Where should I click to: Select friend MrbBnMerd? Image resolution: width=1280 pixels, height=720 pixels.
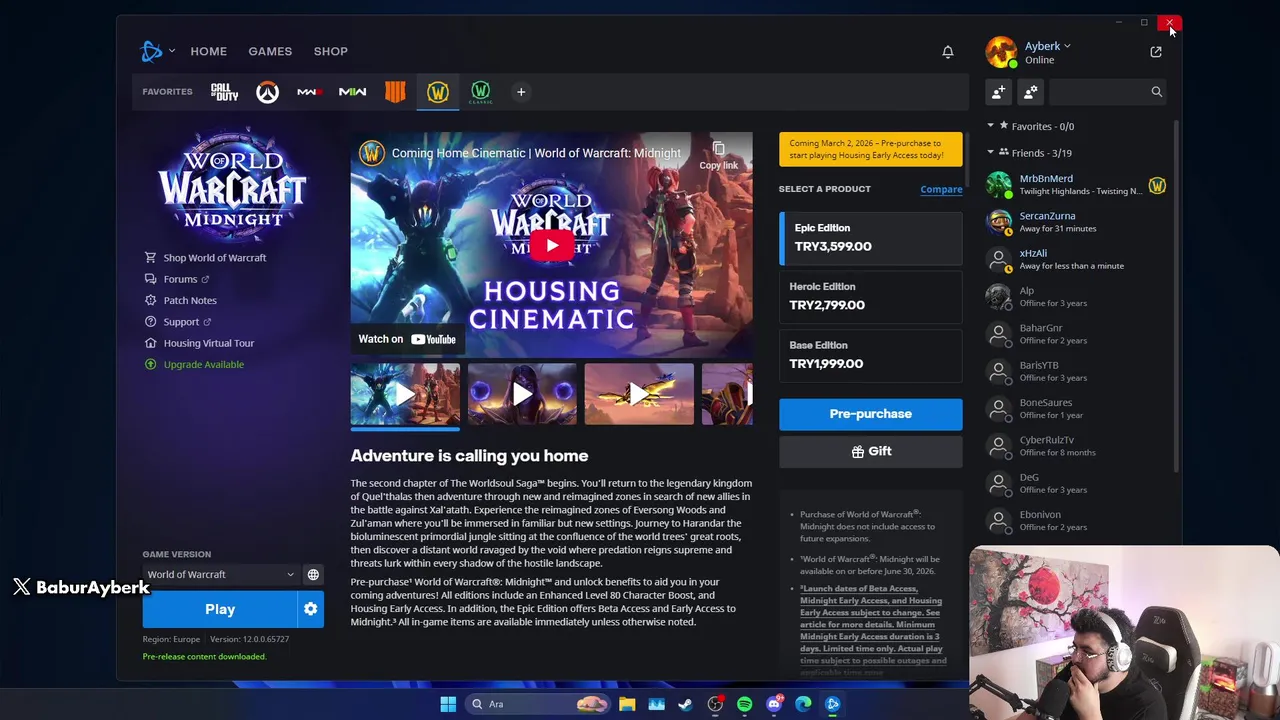1075,185
